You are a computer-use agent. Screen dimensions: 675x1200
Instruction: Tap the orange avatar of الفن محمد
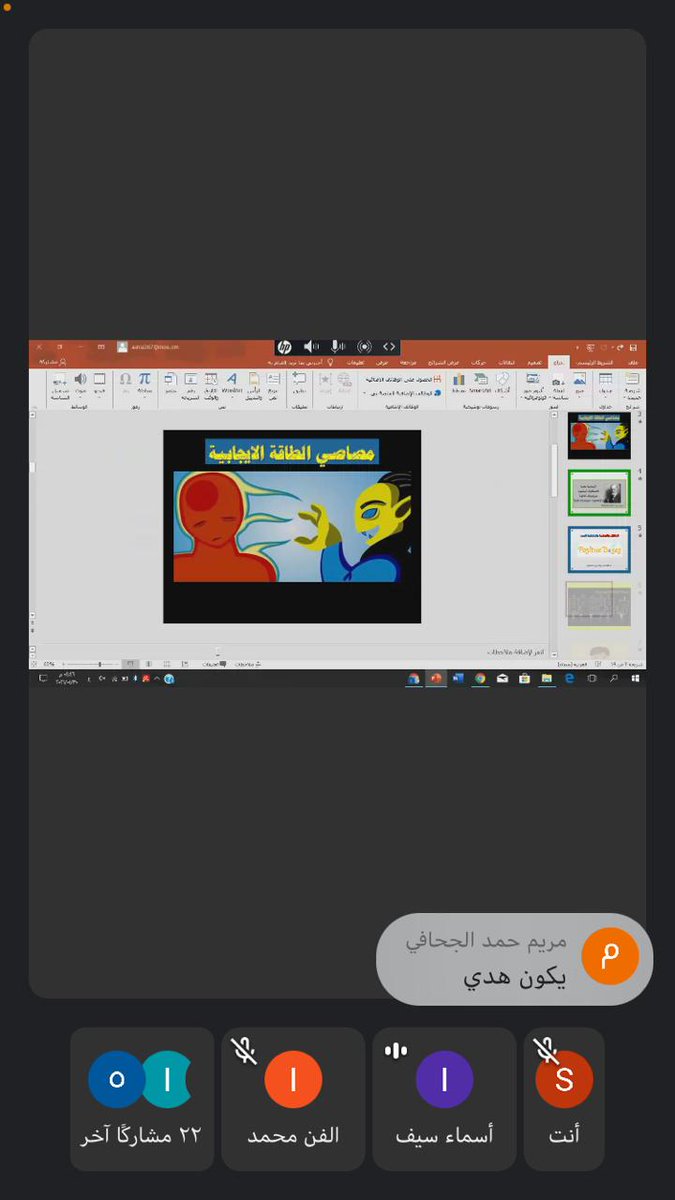[x=293, y=1079]
